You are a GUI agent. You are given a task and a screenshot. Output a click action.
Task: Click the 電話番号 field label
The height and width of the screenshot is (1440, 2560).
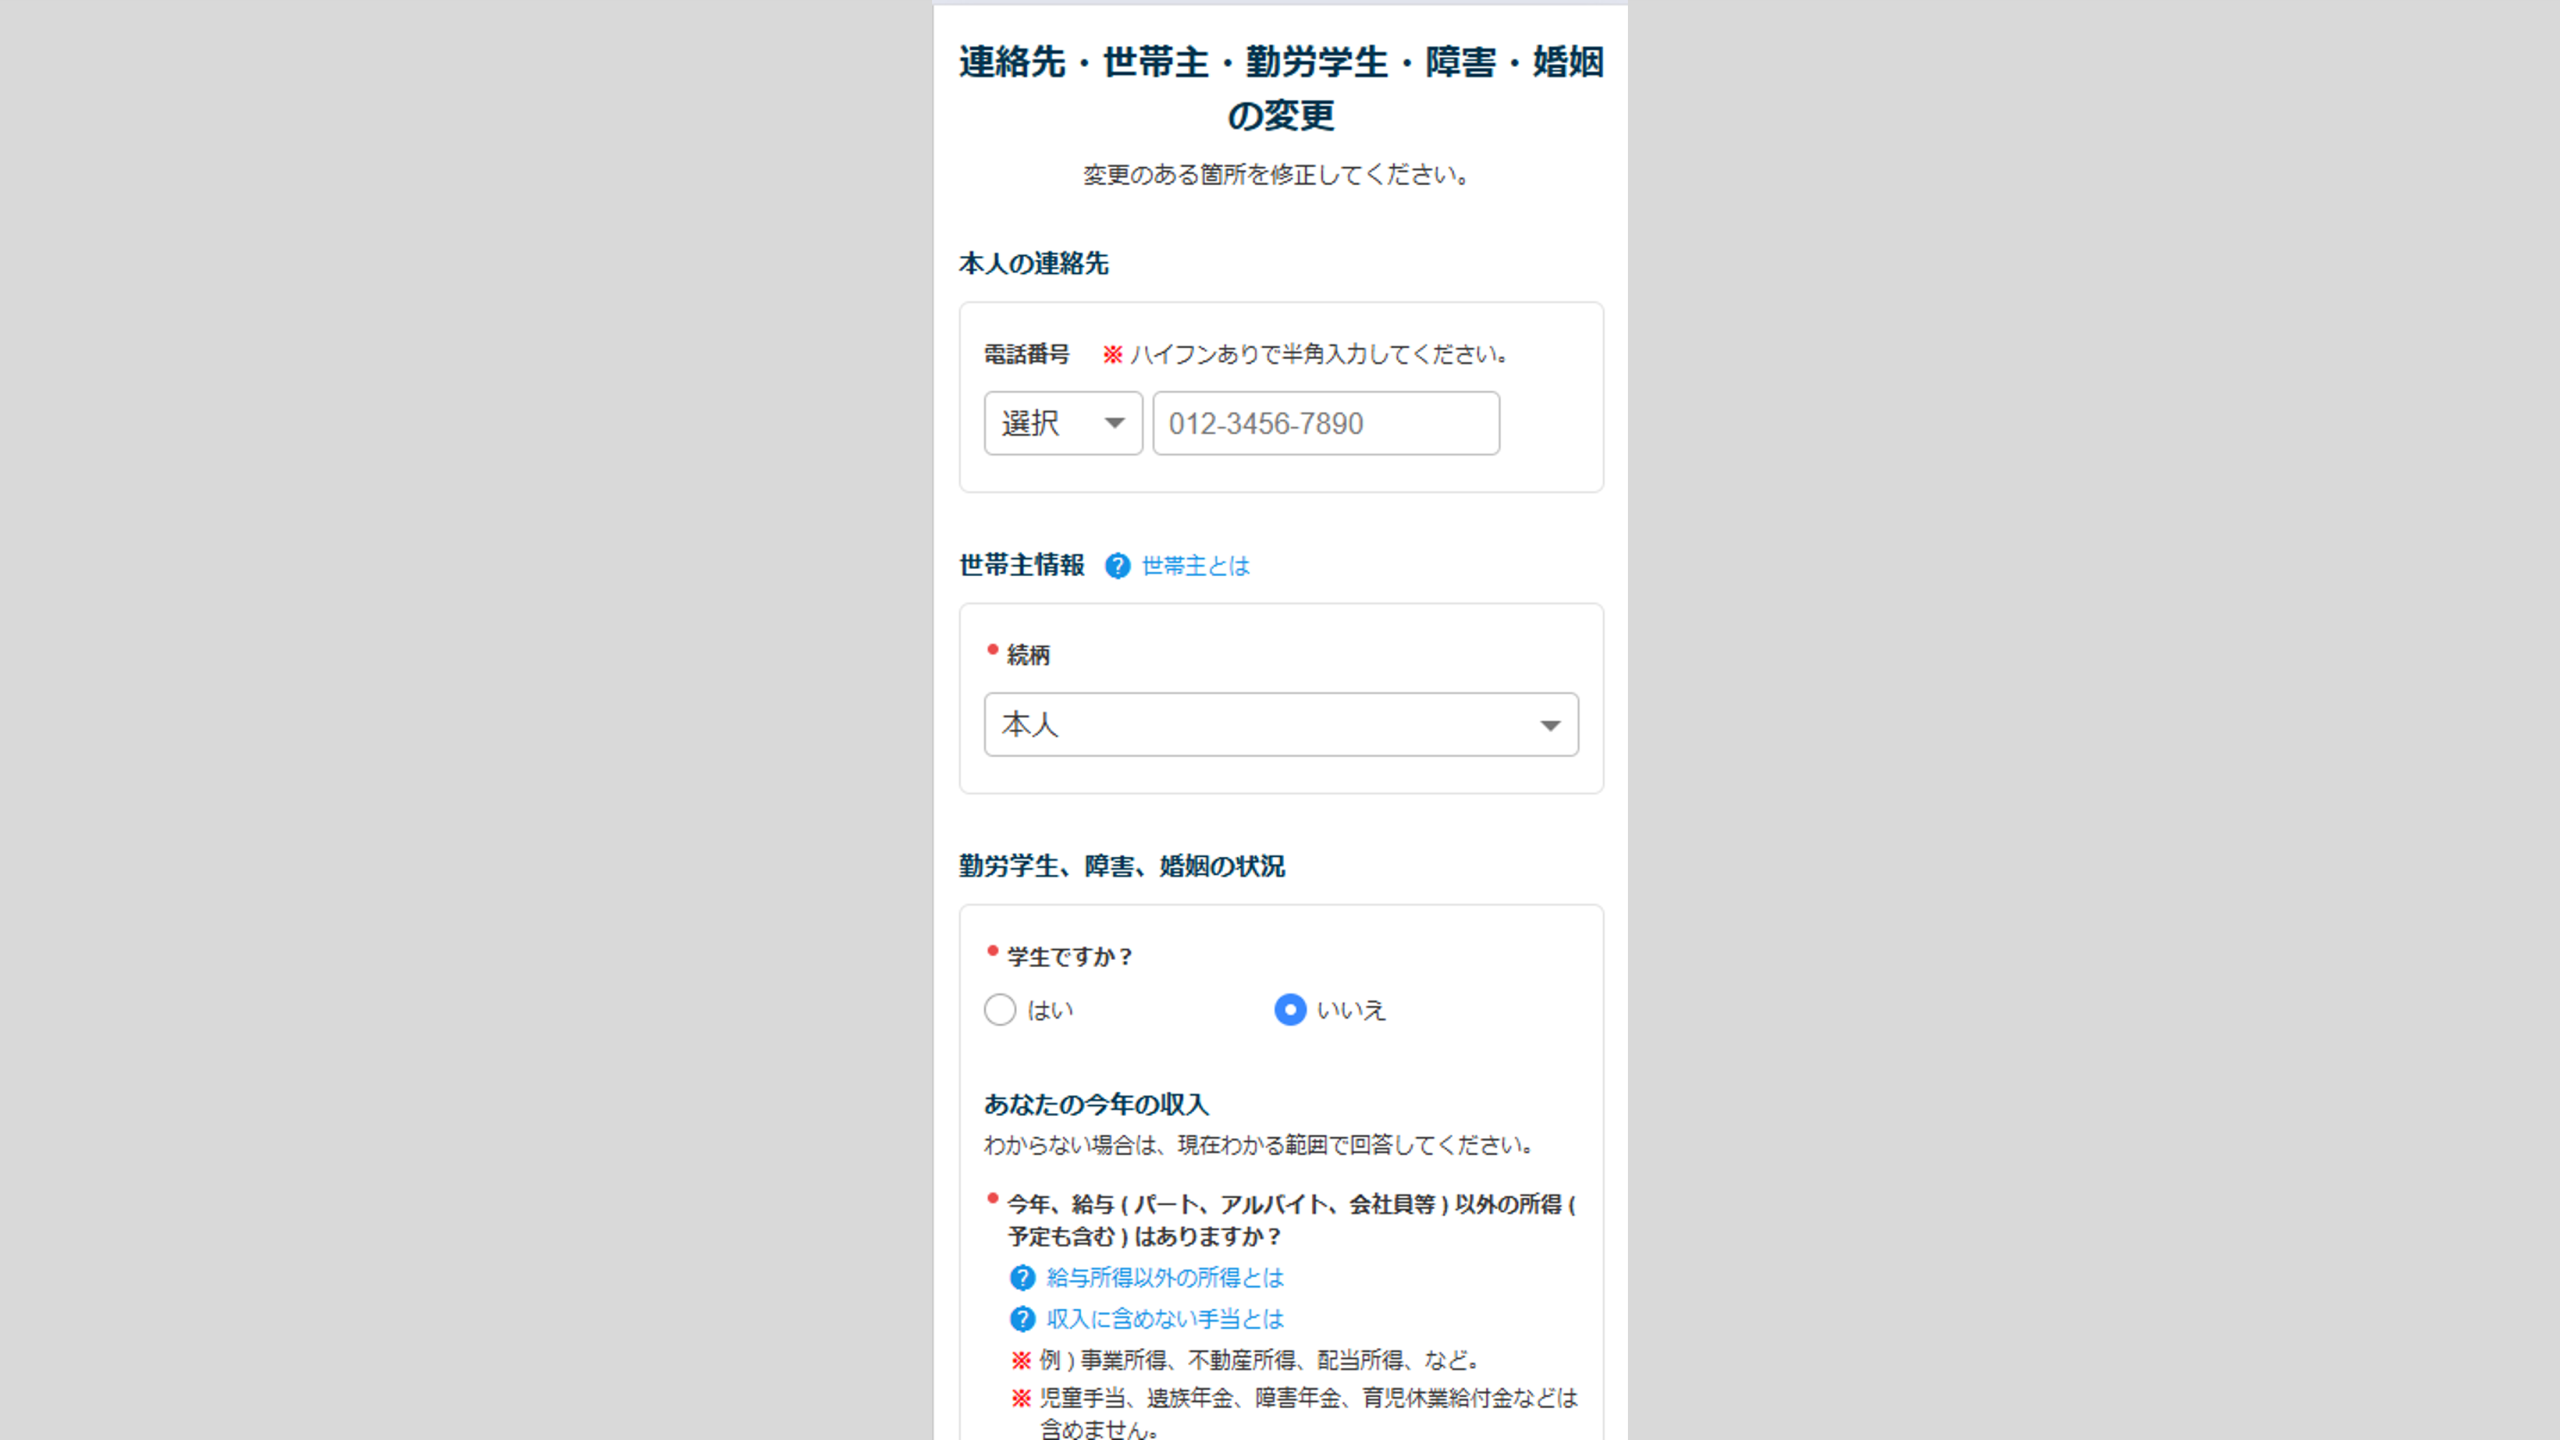(1026, 354)
